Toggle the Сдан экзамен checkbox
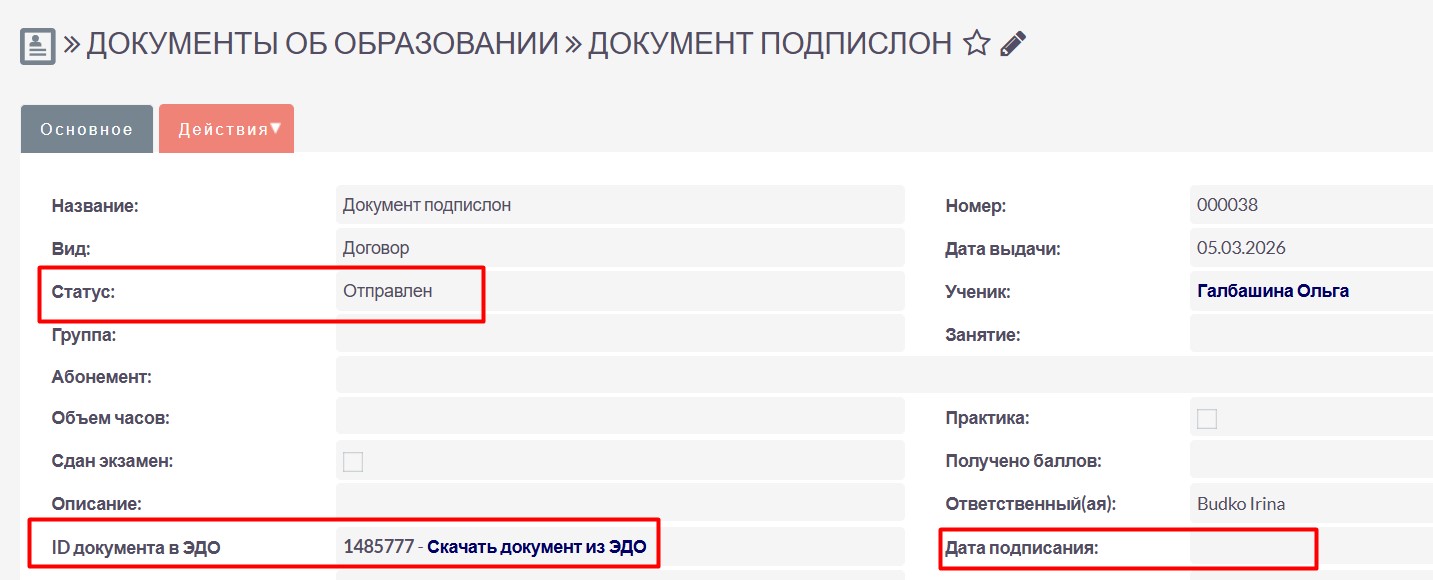1433x580 pixels. (x=353, y=461)
